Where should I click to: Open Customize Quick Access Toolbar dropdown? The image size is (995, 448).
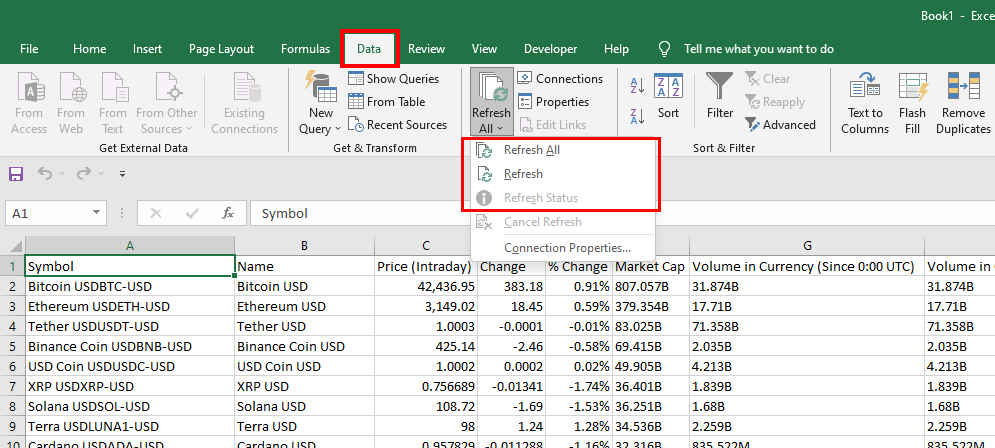[x=122, y=173]
